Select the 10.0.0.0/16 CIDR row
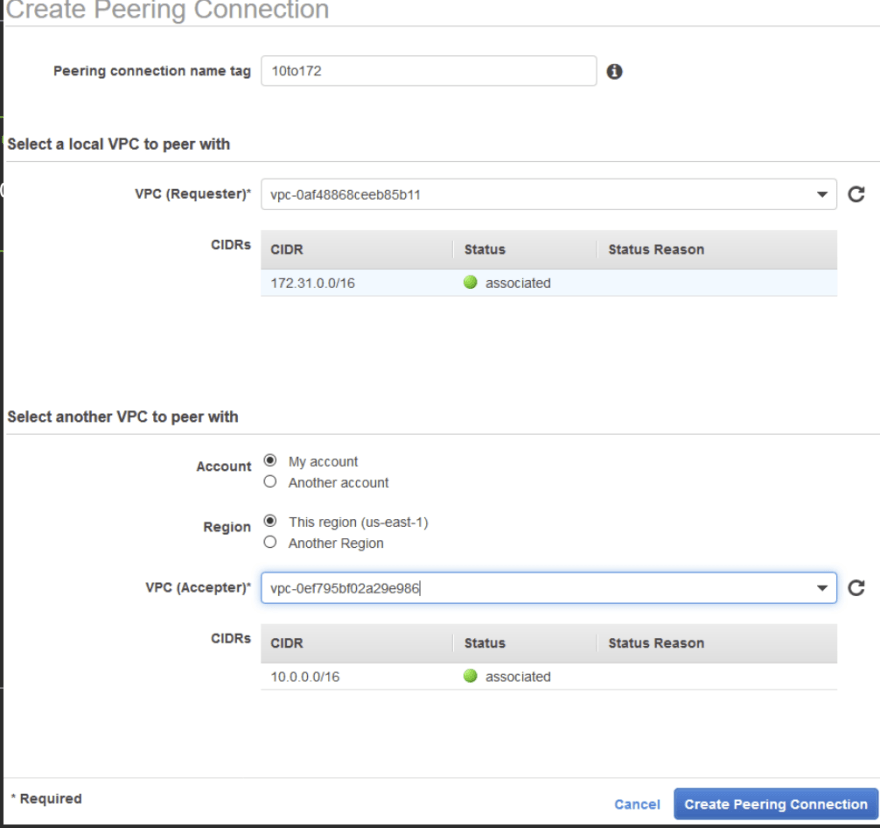This screenshot has width=880, height=828. click(x=549, y=676)
